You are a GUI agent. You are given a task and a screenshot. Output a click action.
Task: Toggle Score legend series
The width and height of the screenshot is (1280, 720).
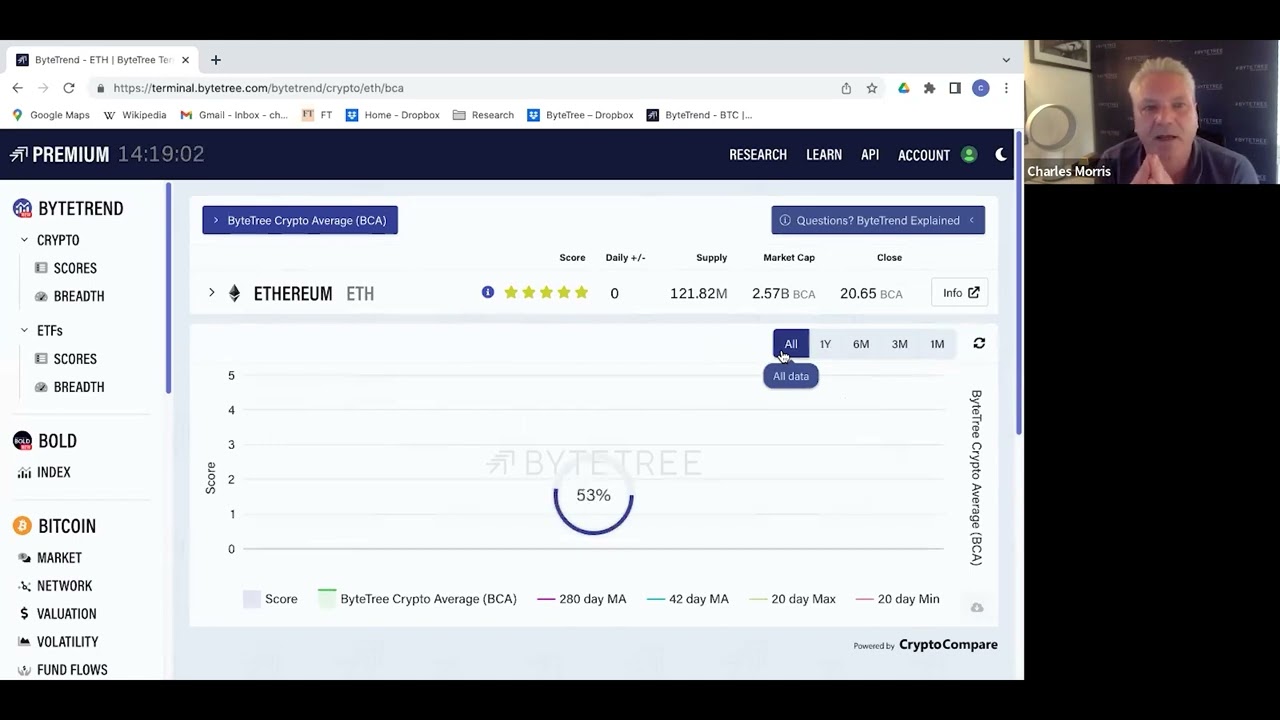270,599
